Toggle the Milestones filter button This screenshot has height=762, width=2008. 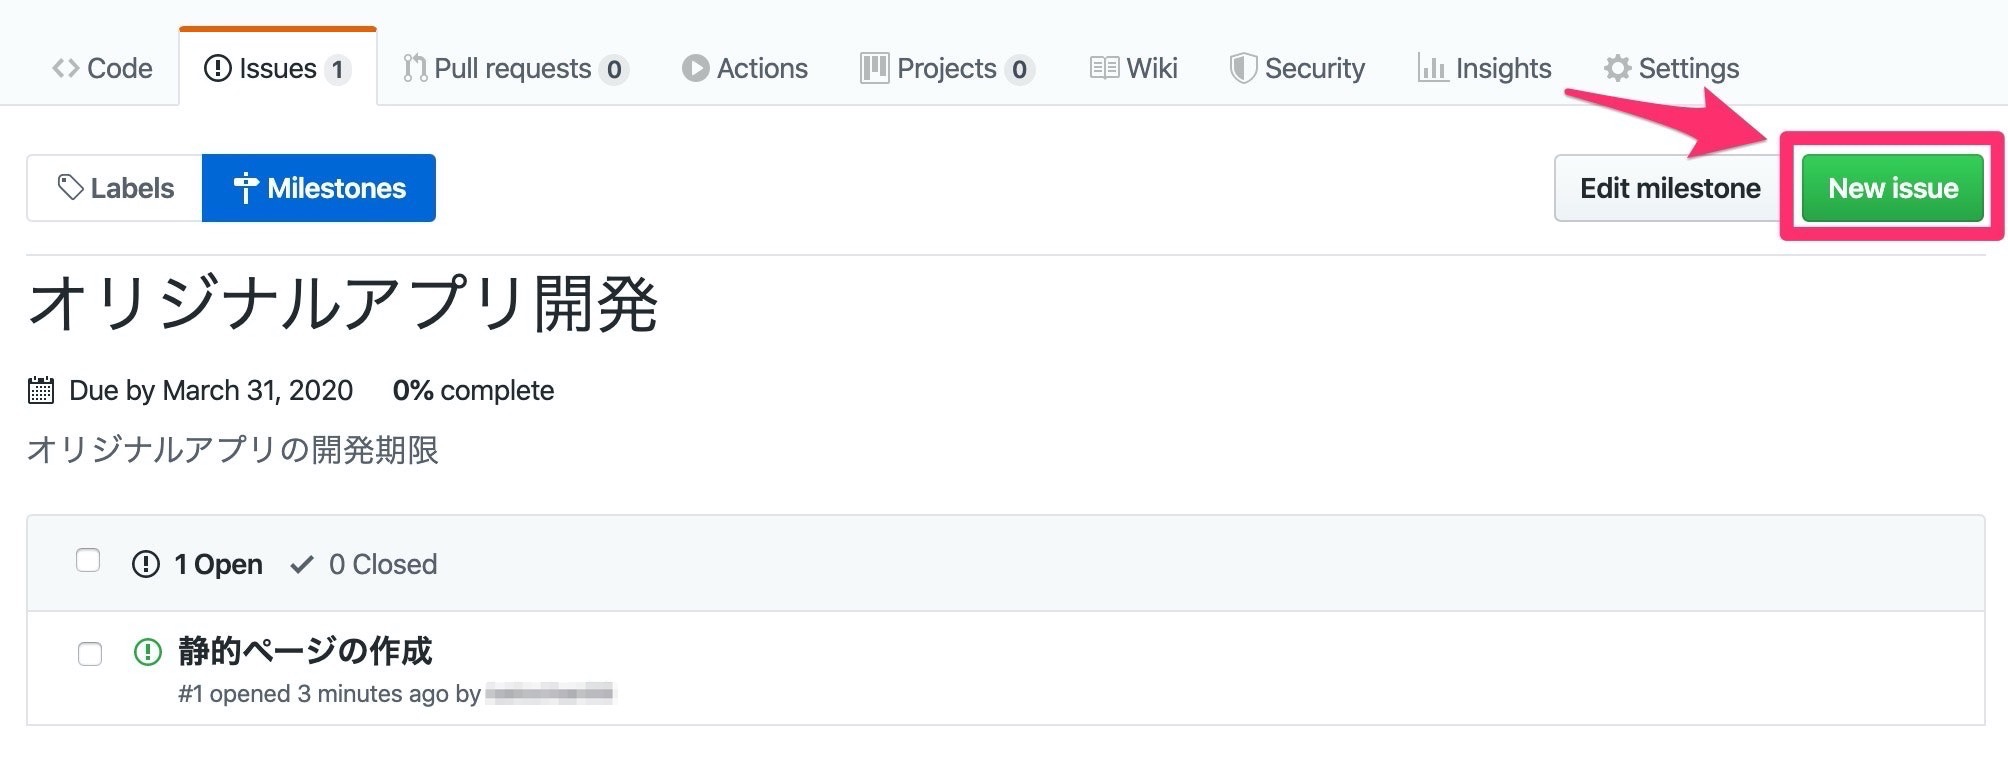point(318,187)
